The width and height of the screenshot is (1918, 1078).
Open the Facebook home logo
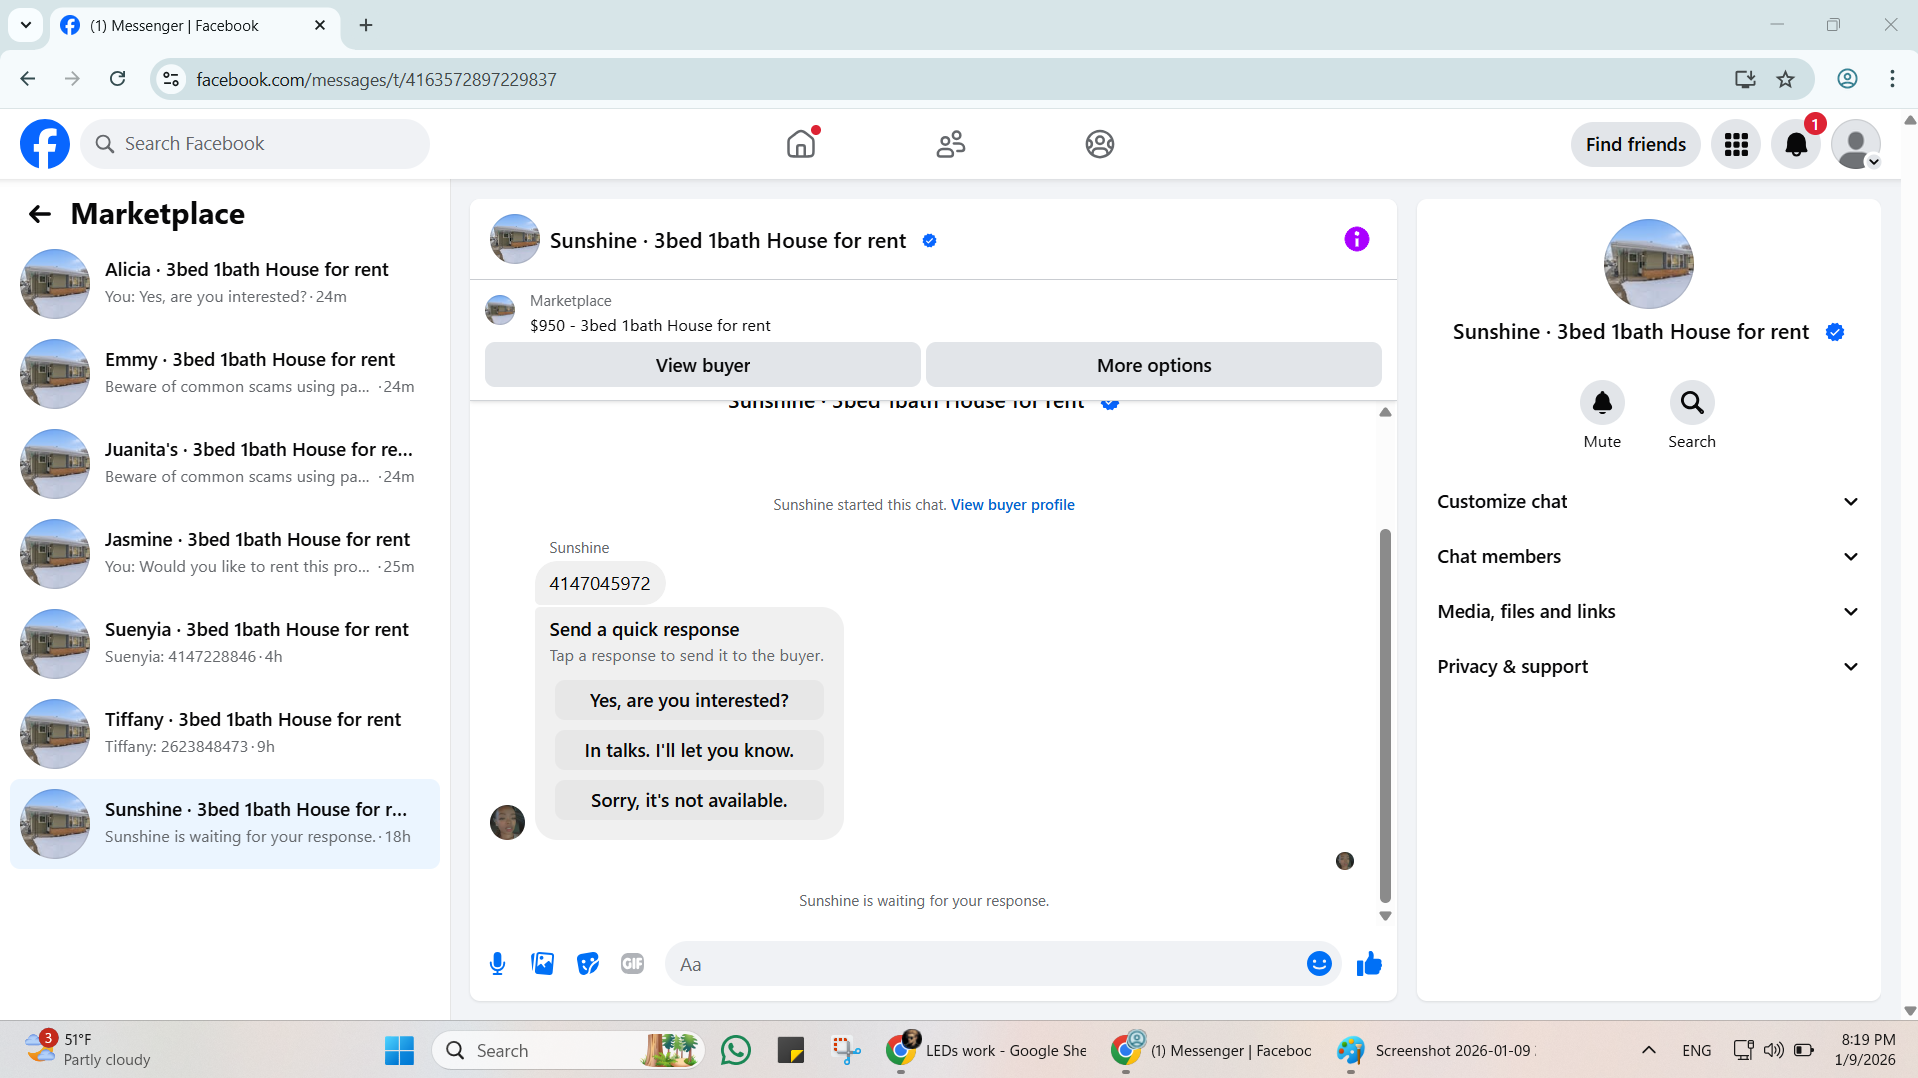(45, 144)
